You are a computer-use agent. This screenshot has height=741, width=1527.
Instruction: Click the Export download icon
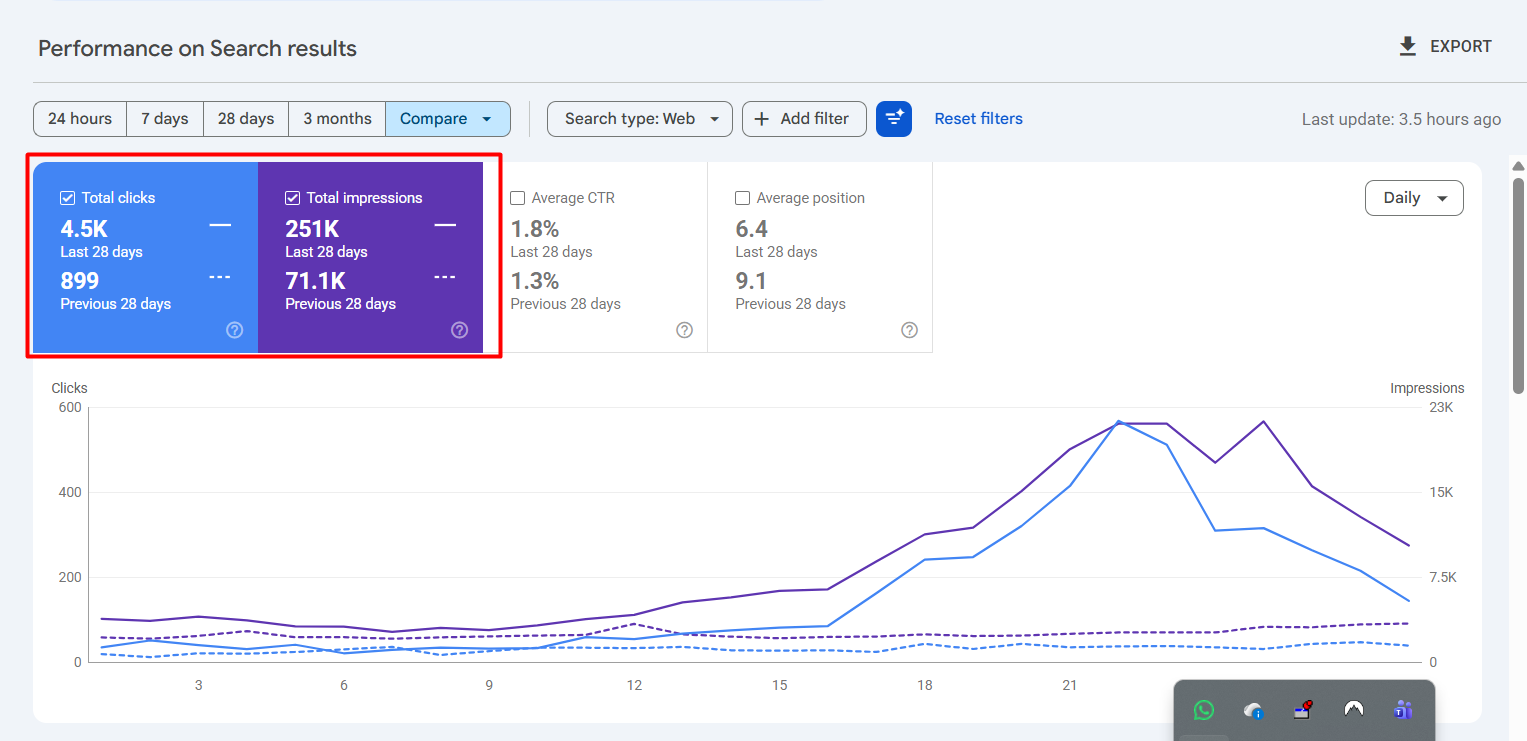1408,46
